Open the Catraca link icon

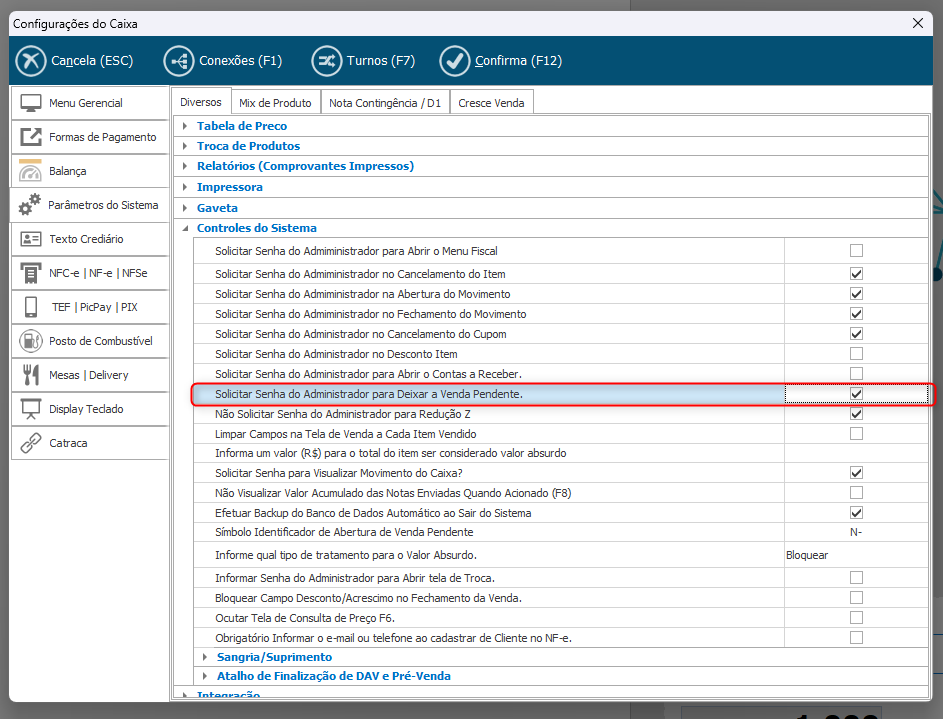pyautogui.click(x=31, y=443)
